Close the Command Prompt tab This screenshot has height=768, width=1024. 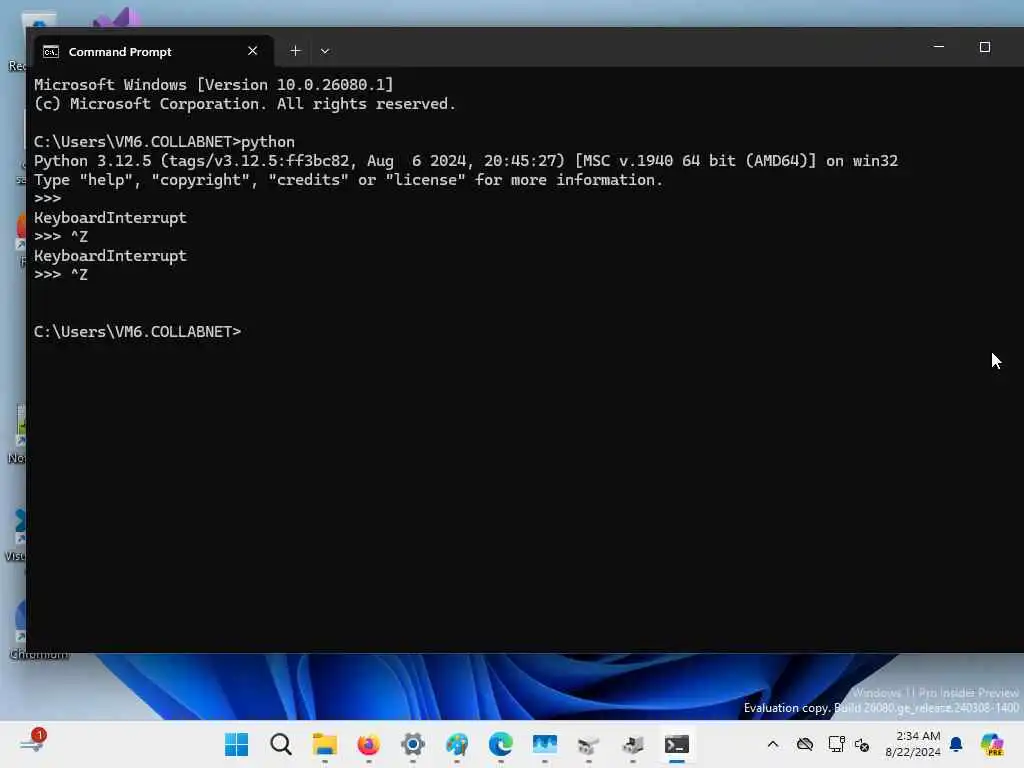tap(253, 51)
